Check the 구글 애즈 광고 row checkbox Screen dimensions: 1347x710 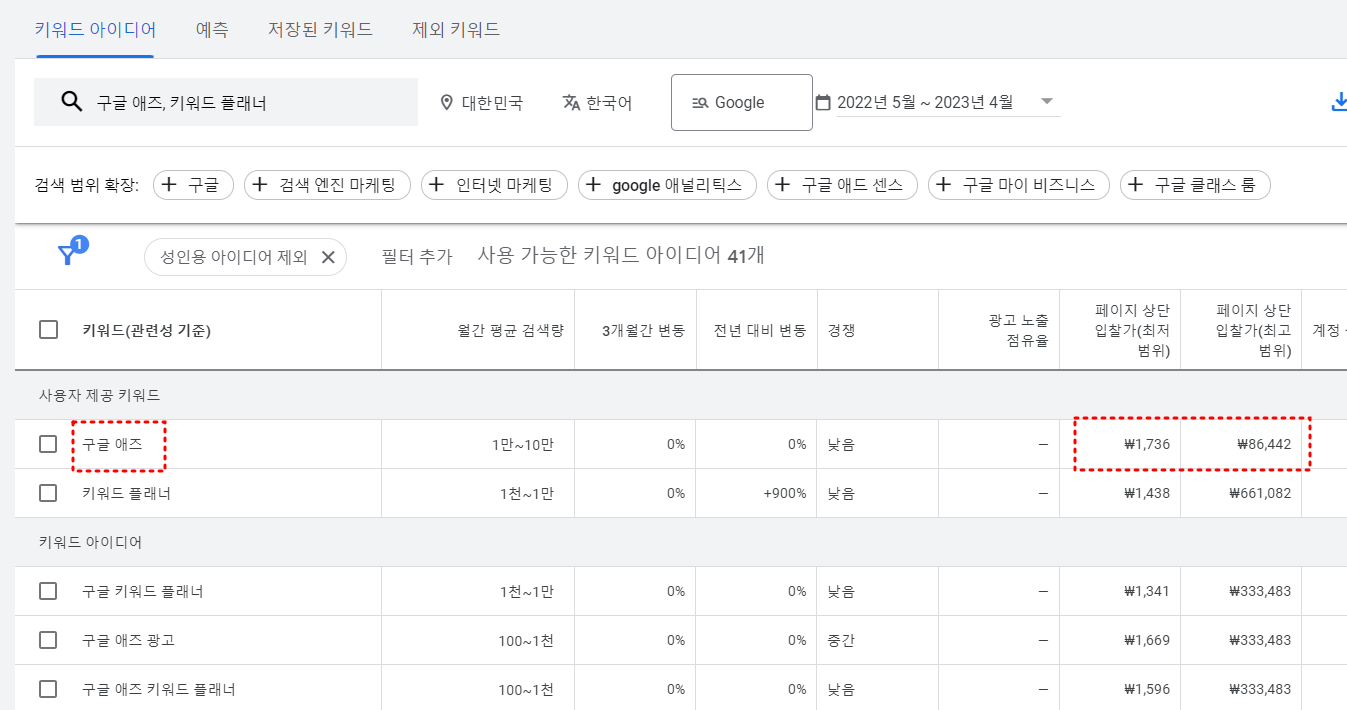pos(48,640)
